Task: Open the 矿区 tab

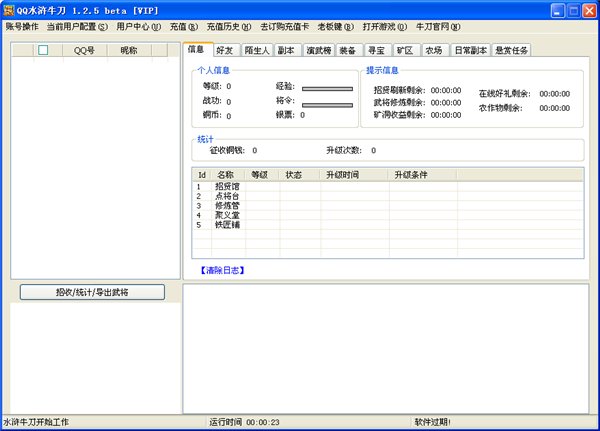Action: pos(405,49)
